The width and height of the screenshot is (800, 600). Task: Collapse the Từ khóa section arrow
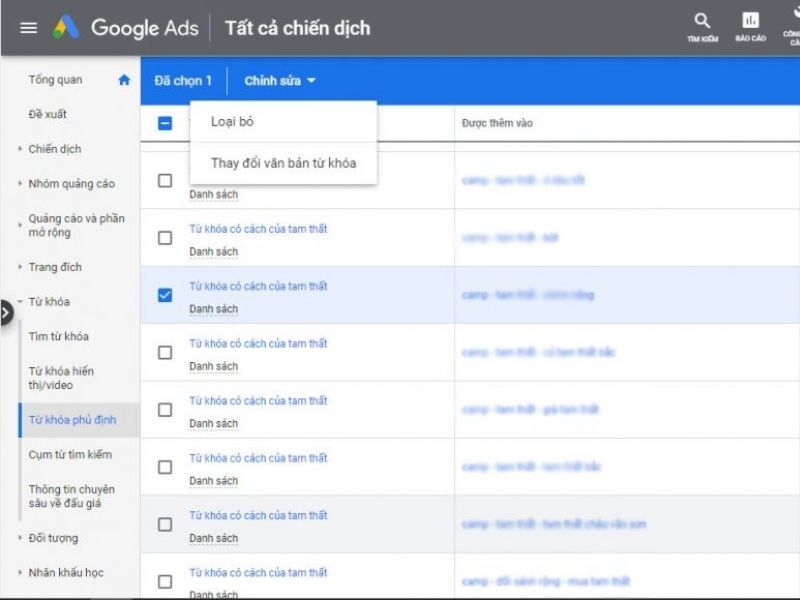[x=20, y=301]
